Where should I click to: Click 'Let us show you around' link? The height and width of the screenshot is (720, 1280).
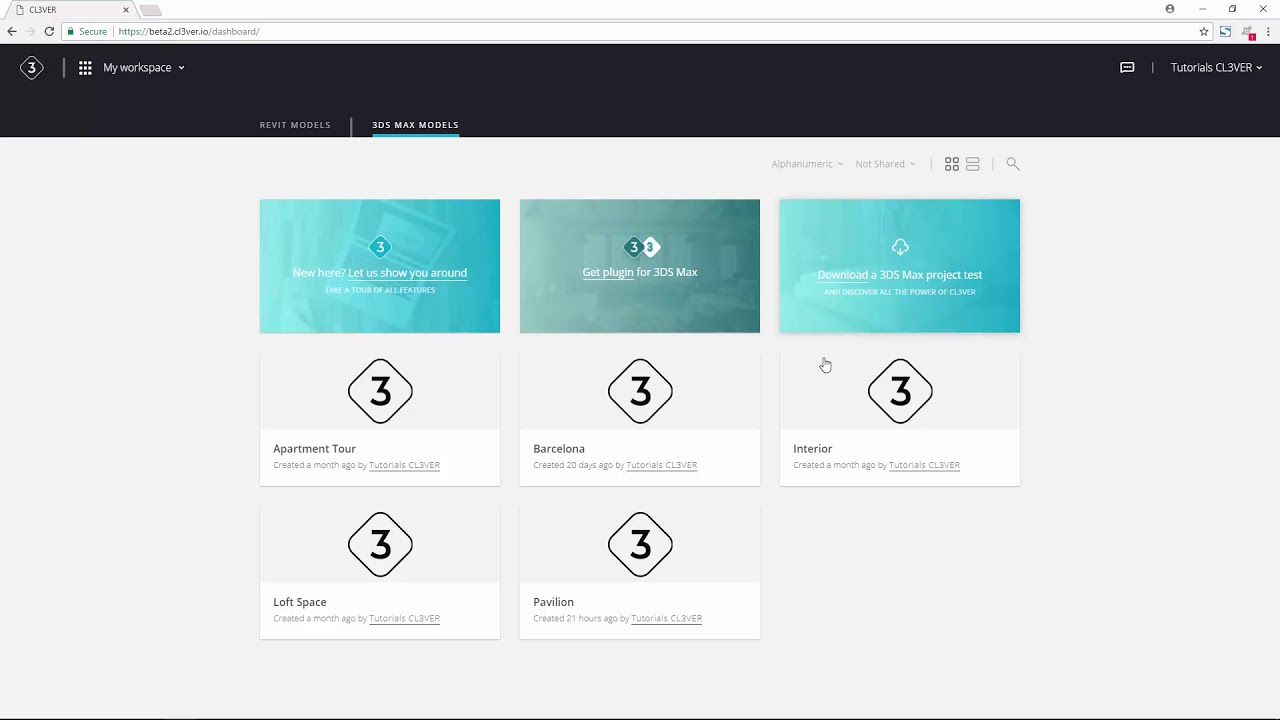[x=407, y=272]
